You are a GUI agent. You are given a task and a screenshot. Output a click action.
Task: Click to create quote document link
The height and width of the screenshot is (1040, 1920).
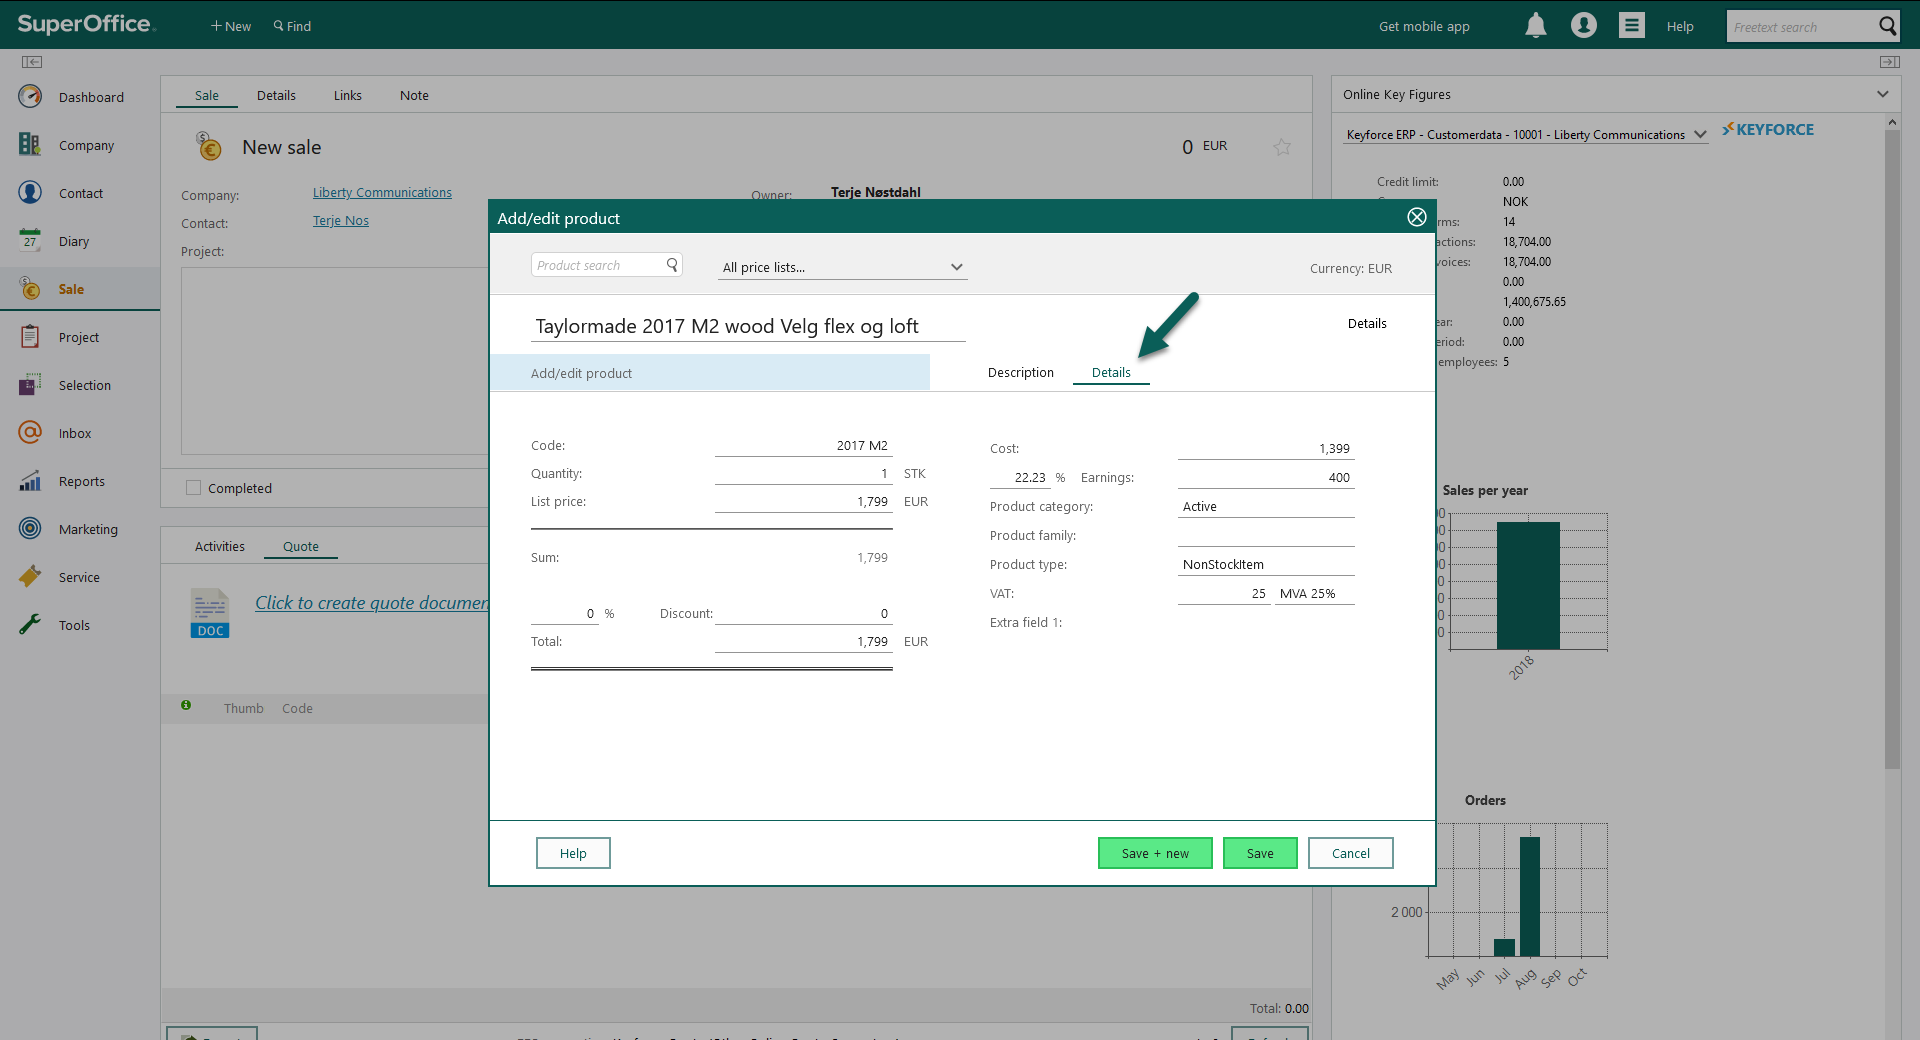tap(372, 602)
